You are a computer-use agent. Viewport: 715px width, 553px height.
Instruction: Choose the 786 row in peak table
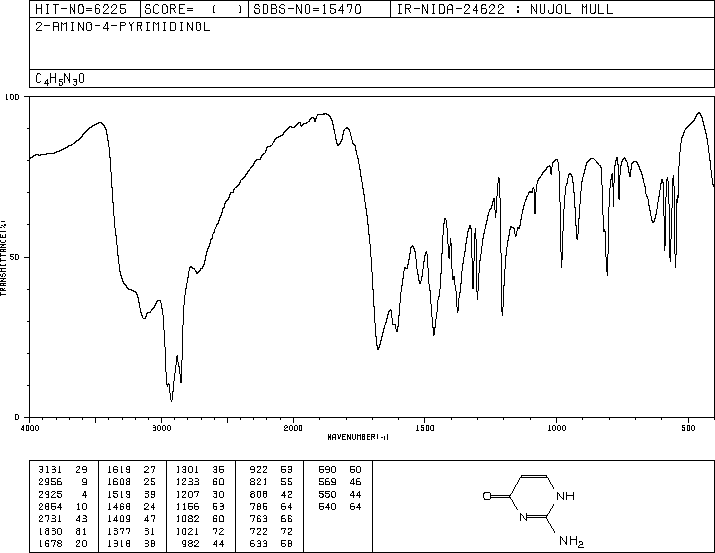(x=271, y=506)
